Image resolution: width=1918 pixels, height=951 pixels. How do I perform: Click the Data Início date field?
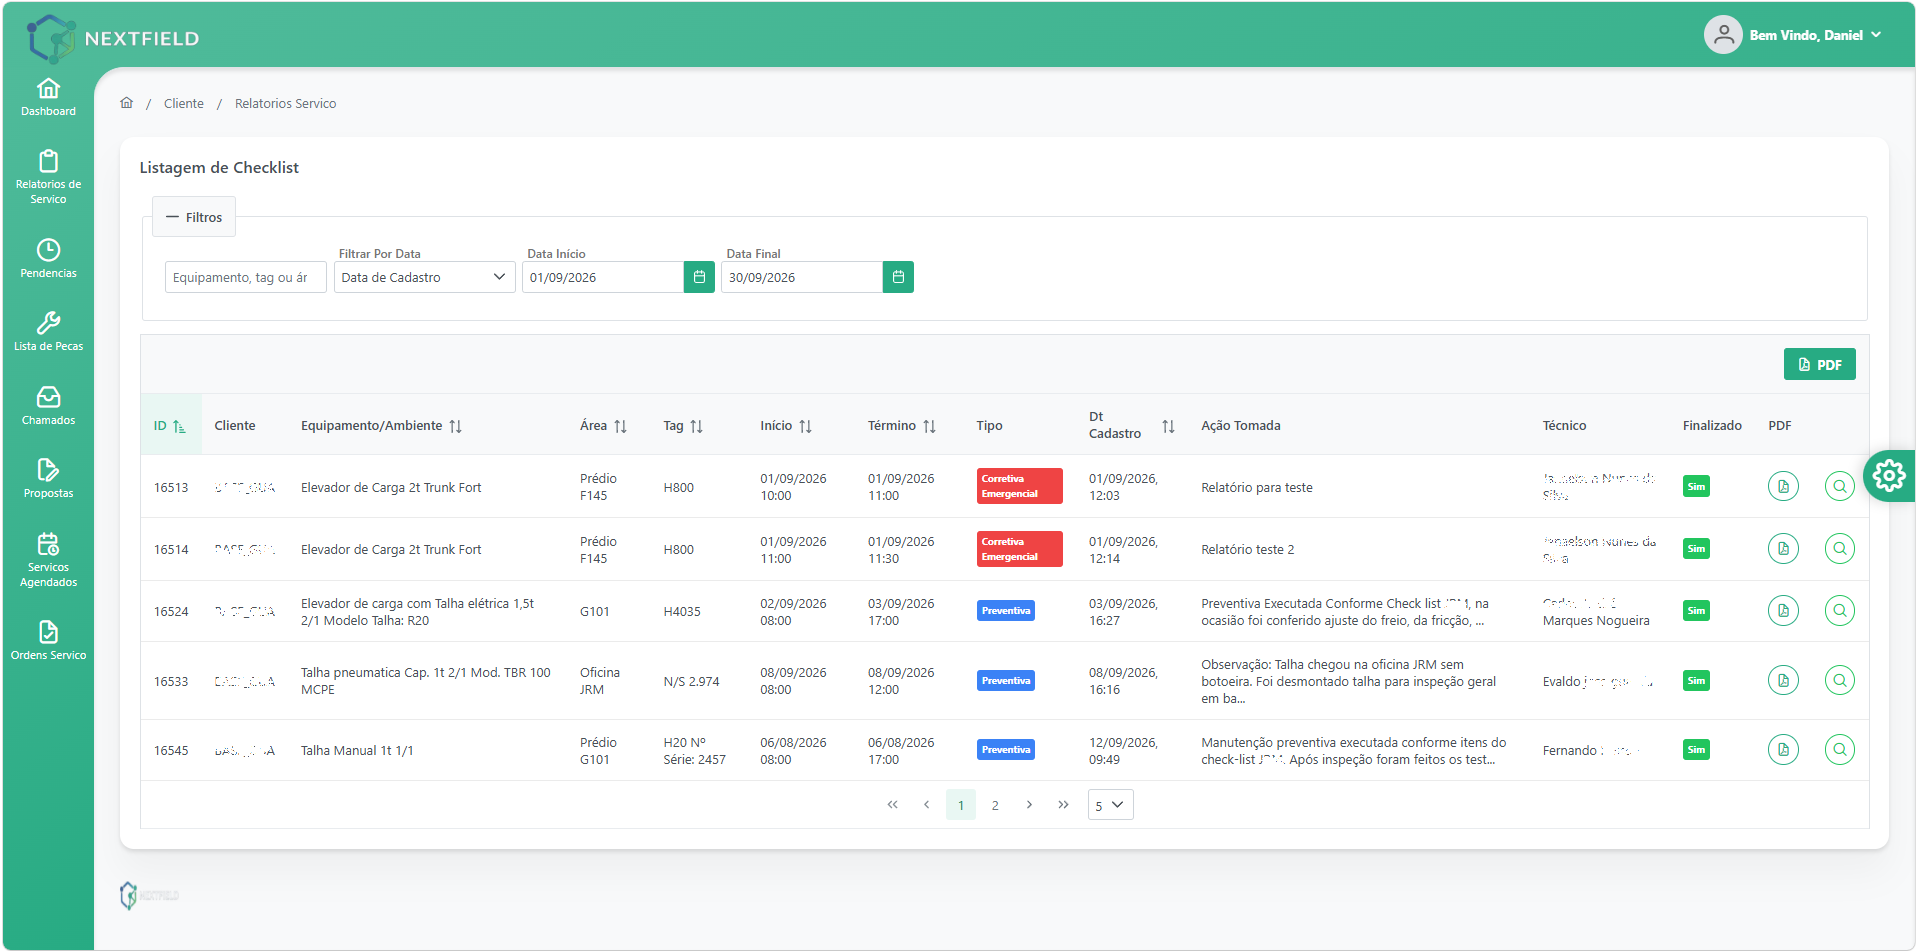[x=603, y=277]
